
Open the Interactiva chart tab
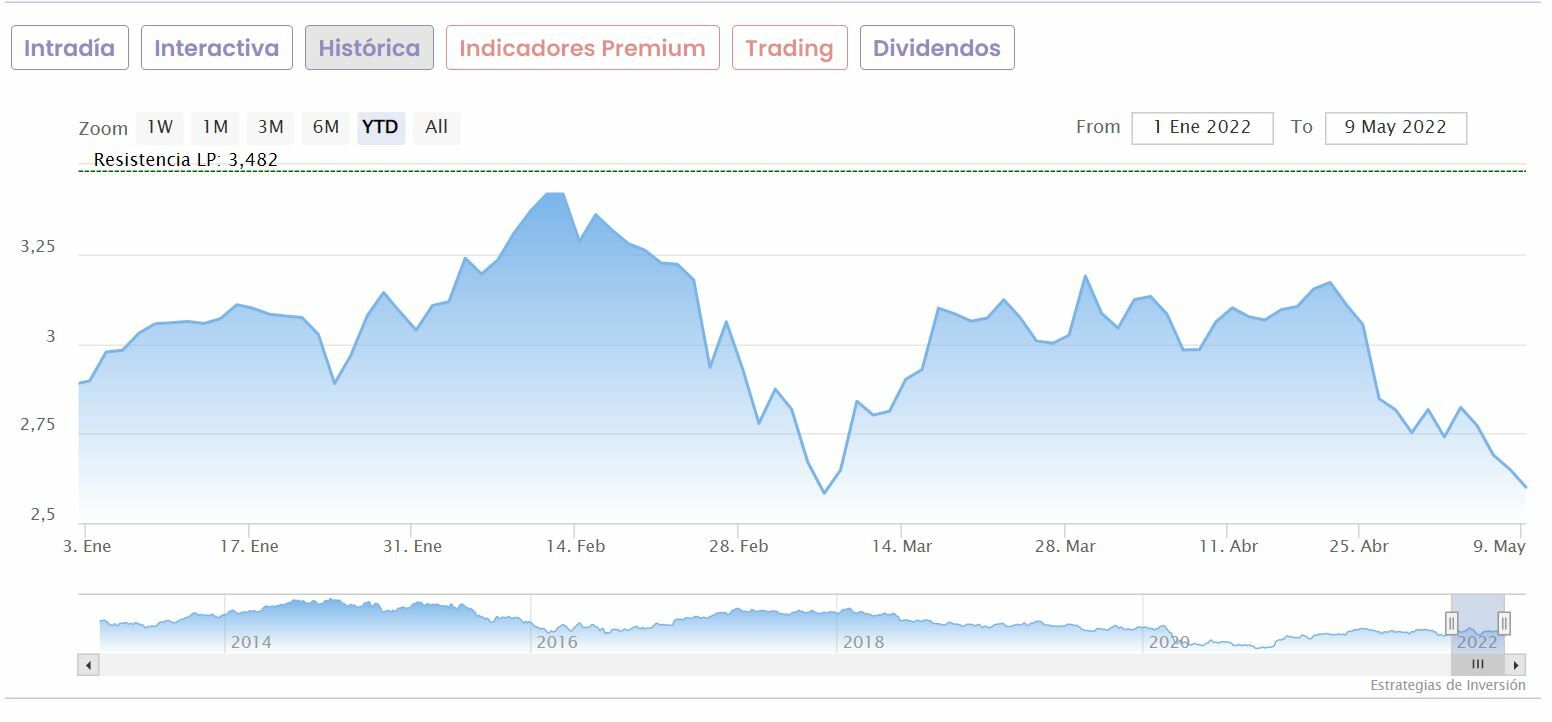point(217,48)
